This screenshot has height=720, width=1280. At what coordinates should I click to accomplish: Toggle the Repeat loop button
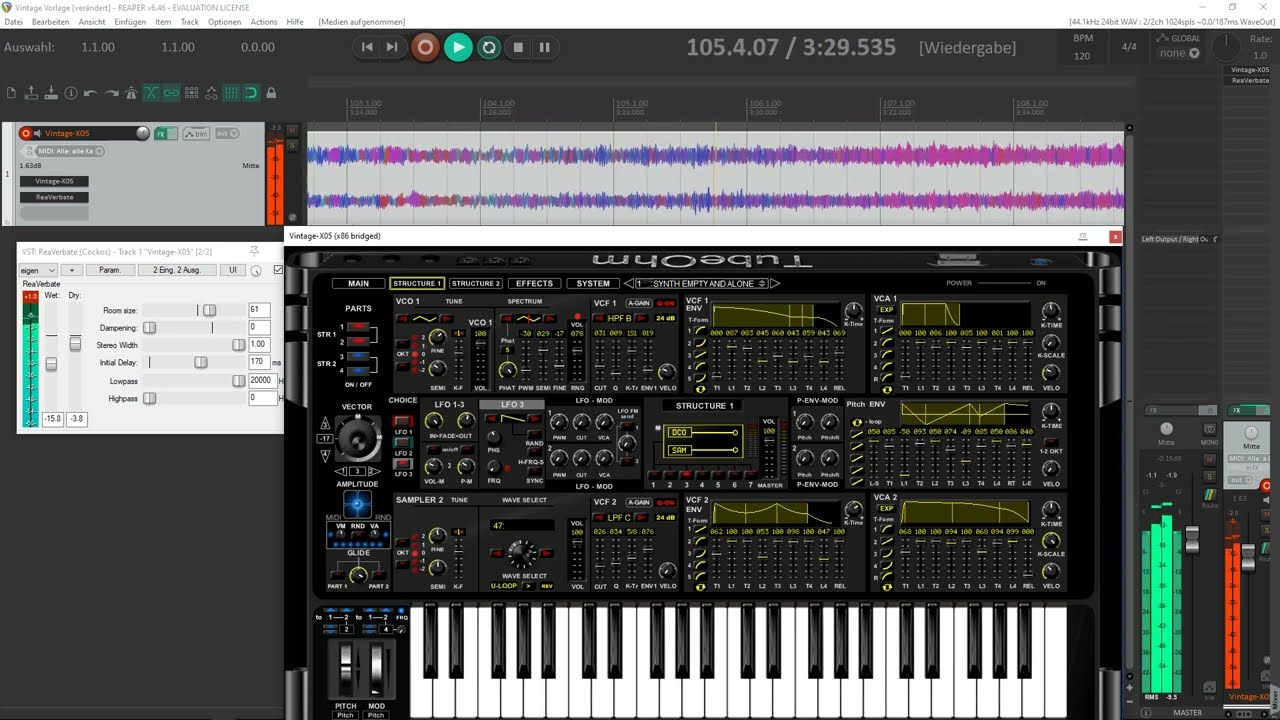click(489, 47)
